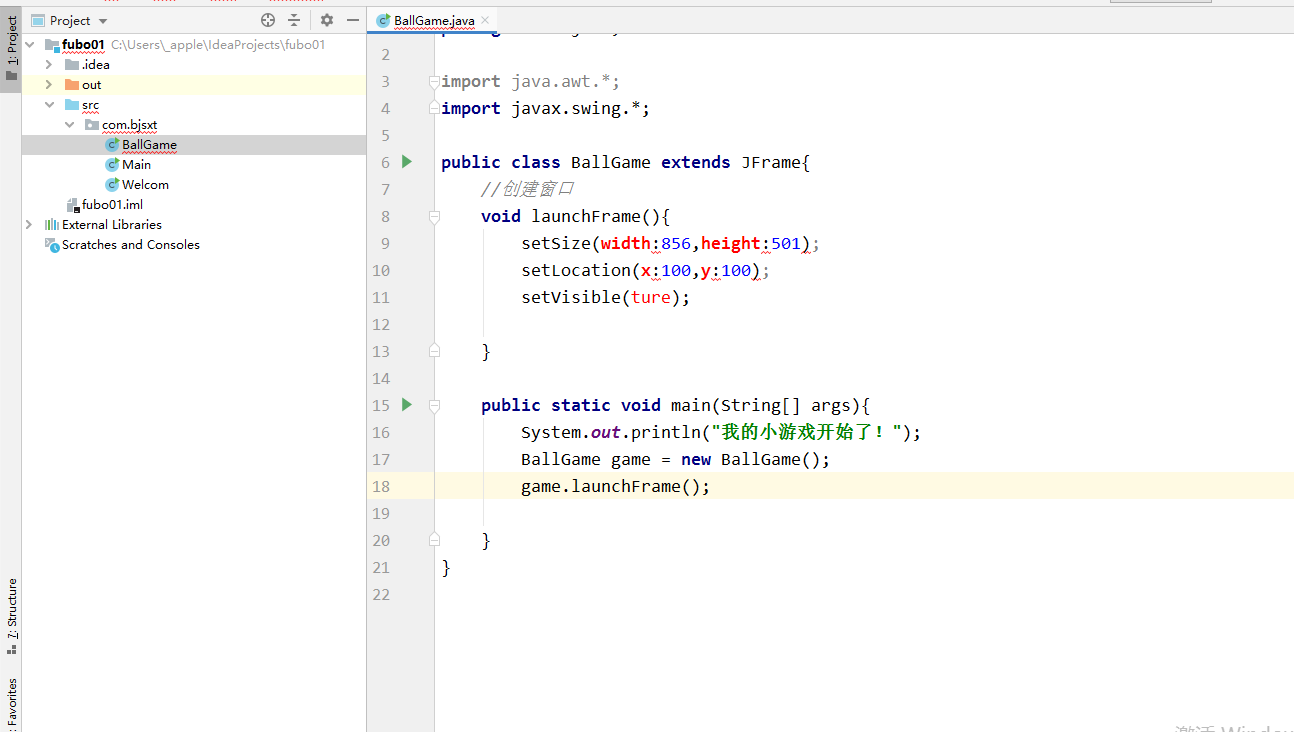Click line number 19 in the gutter
Screen dimensions: 1294x732
[380, 513]
